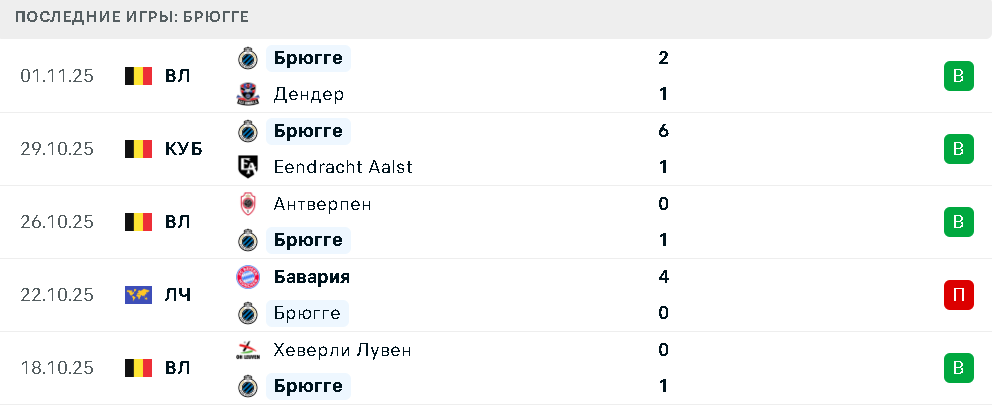Click green В badge for 18.10.25 match
The height and width of the screenshot is (408, 992).
point(957,368)
